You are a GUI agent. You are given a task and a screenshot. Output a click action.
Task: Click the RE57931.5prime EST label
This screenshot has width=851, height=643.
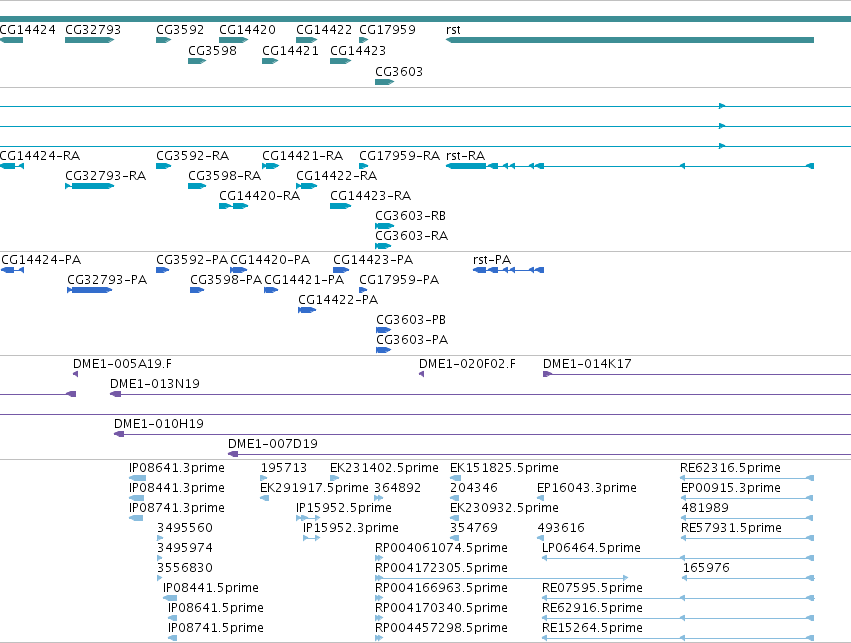(x=732, y=529)
